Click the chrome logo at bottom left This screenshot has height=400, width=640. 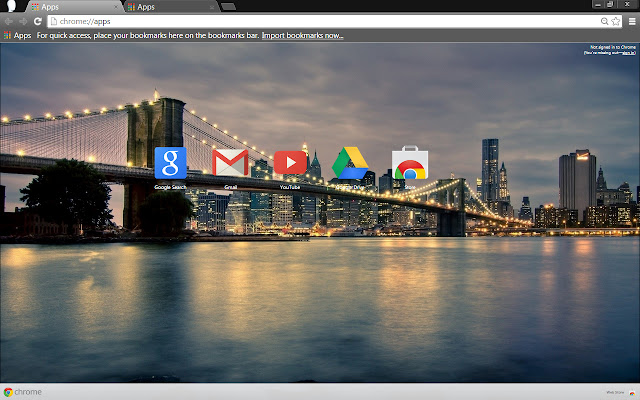(22, 392)
